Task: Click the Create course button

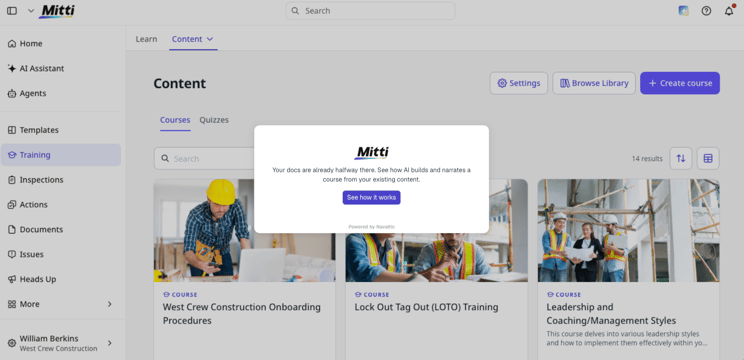Action: (x=680, y=83)
